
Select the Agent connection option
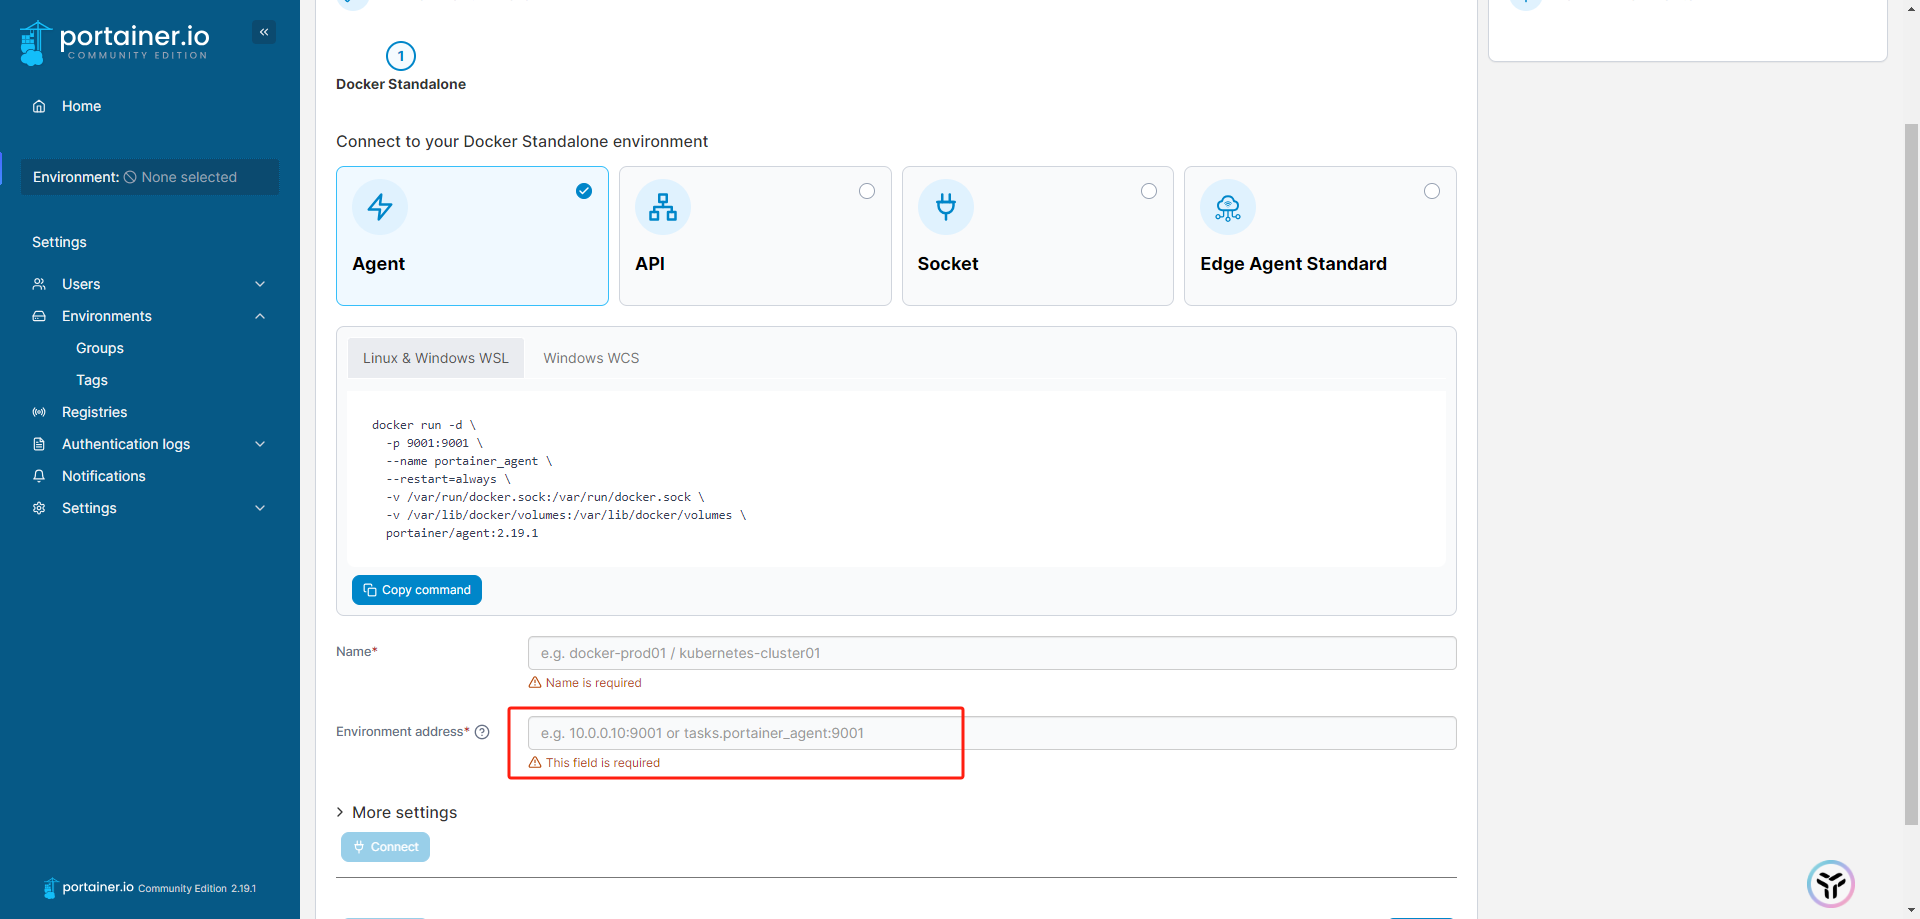coord(472,236)
